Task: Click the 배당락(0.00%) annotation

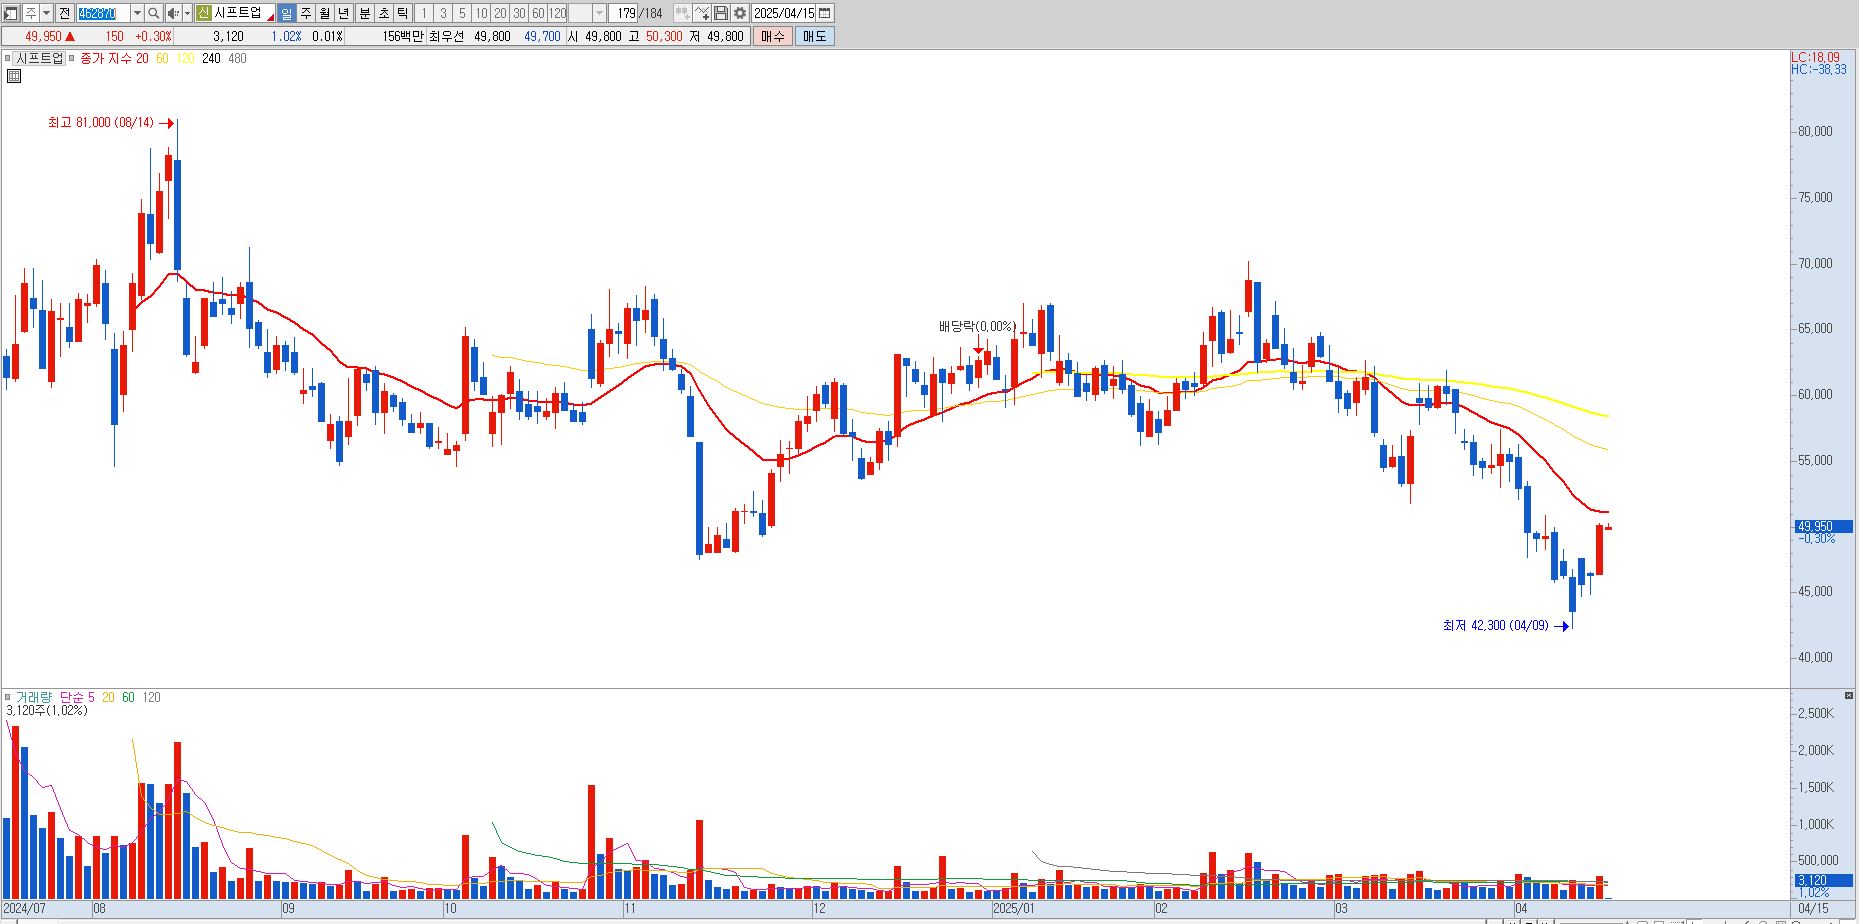Action: (x=977, y=326)
